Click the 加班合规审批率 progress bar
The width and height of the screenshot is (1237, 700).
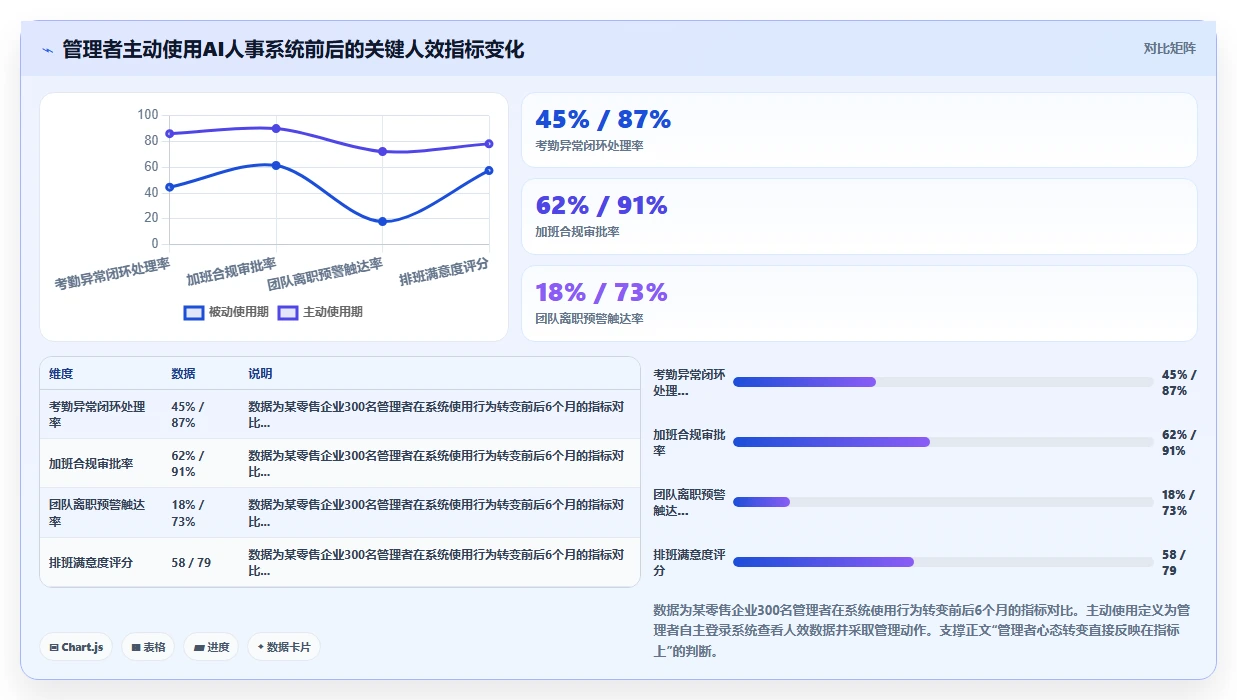(943, 442)
